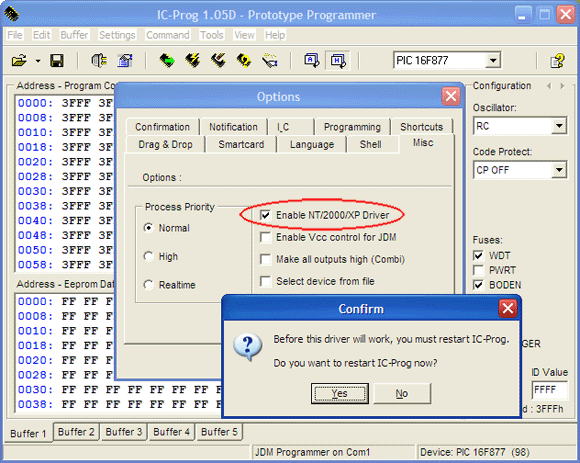
Task: Select Realtime process priority
Action: [169, 285]
